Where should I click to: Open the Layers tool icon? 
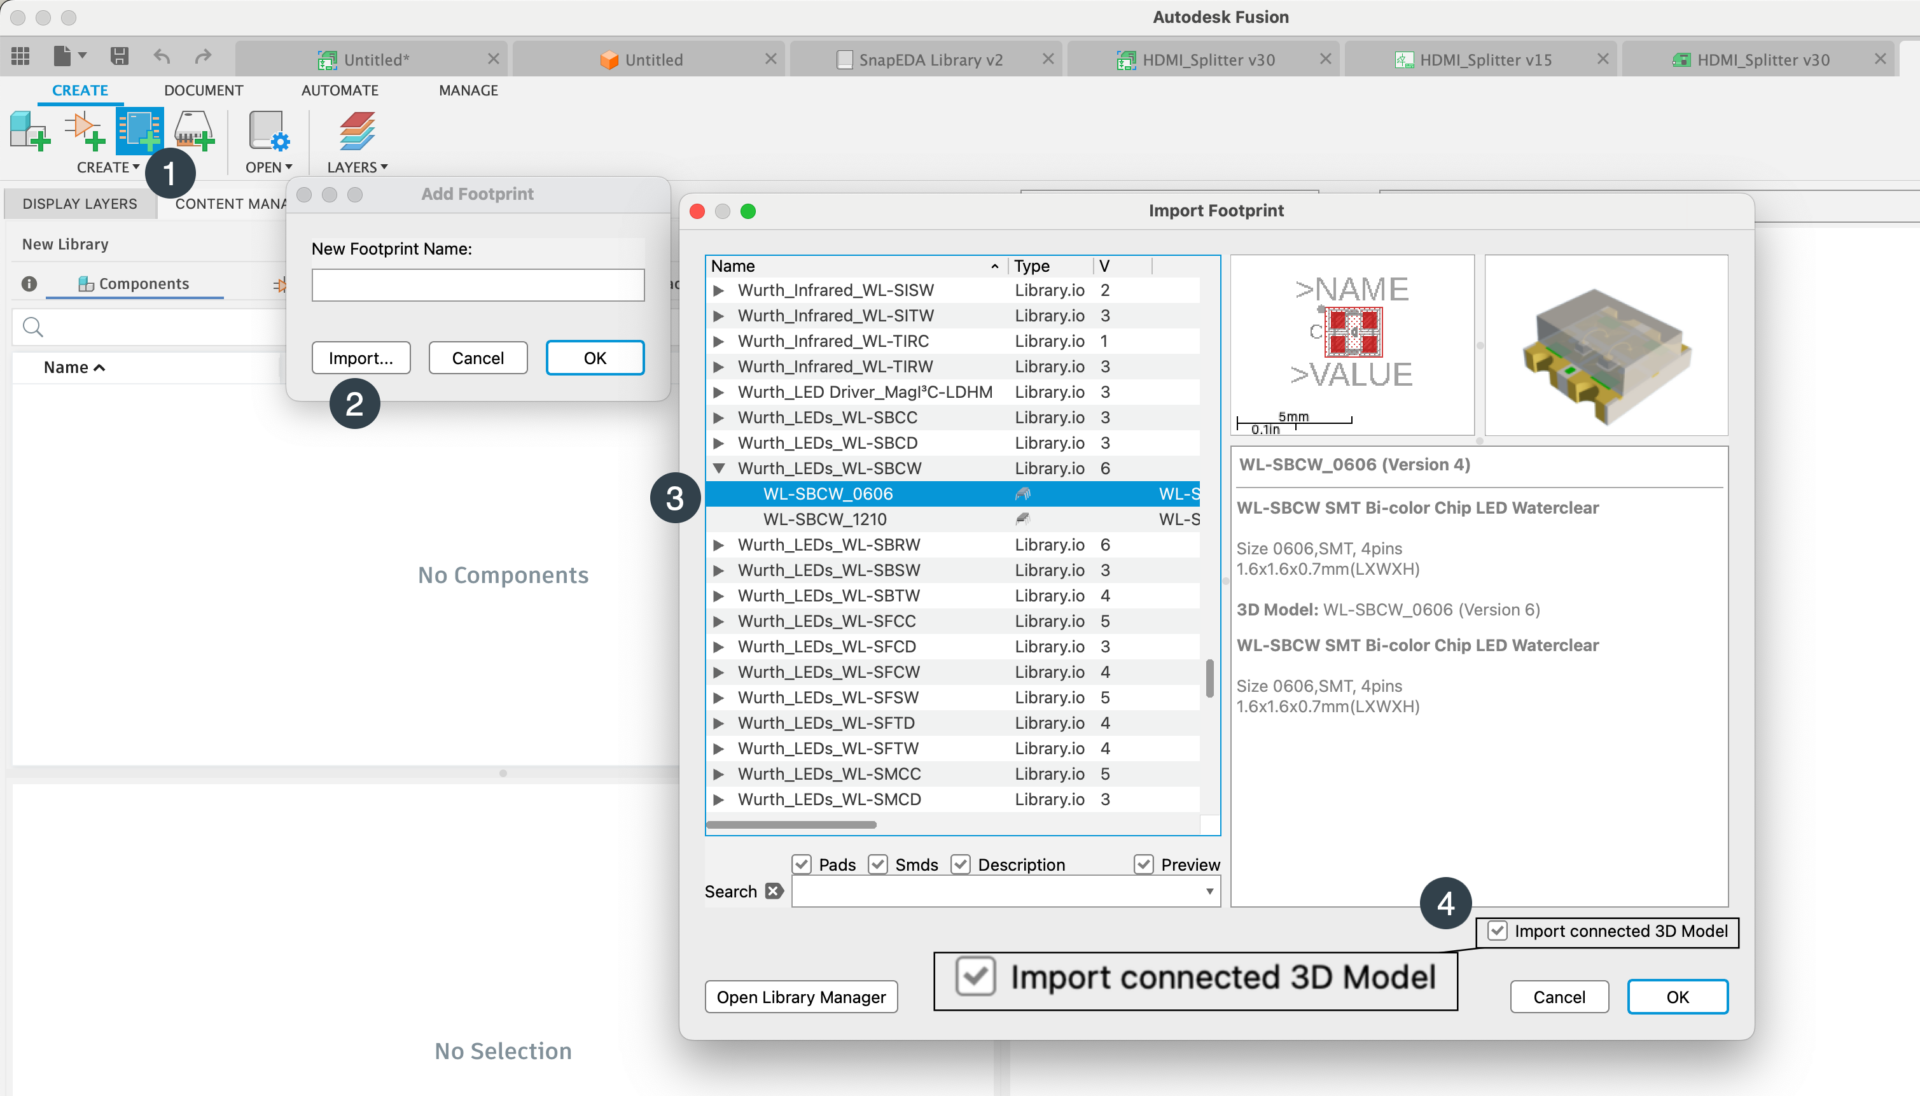click(x=356, y=130)
